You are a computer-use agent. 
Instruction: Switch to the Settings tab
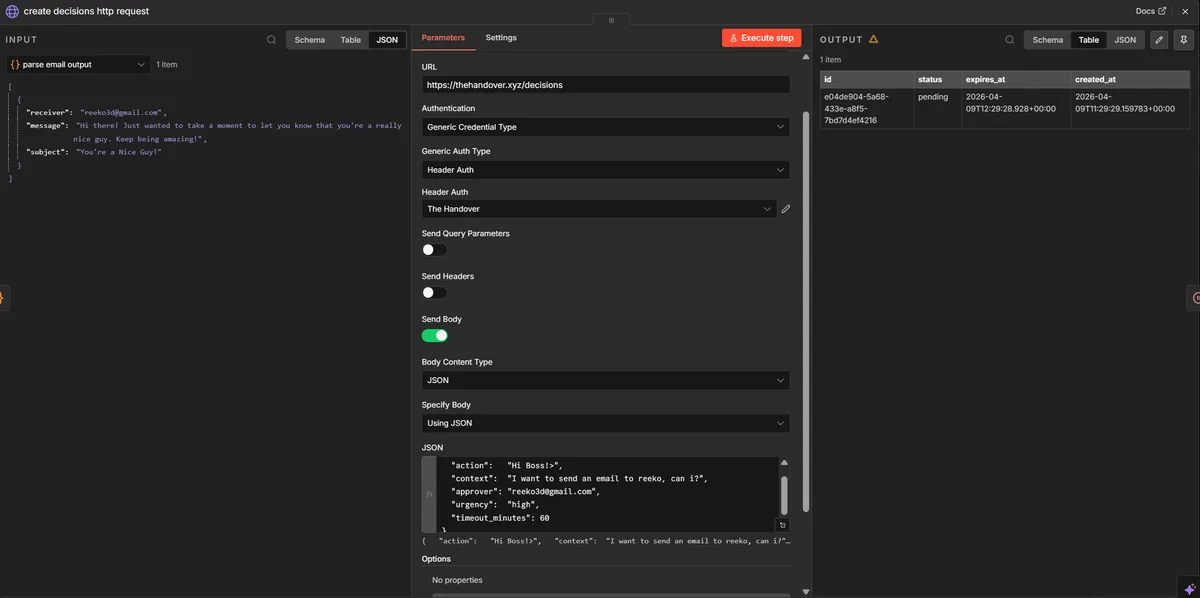coord(501,37)
